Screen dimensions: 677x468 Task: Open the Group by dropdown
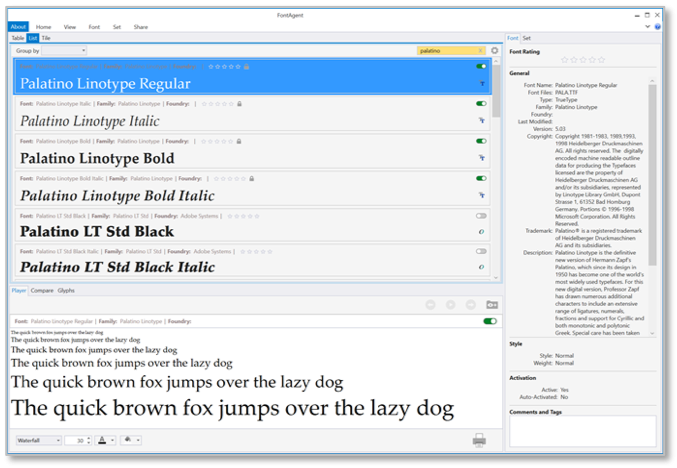pos(64,51)
